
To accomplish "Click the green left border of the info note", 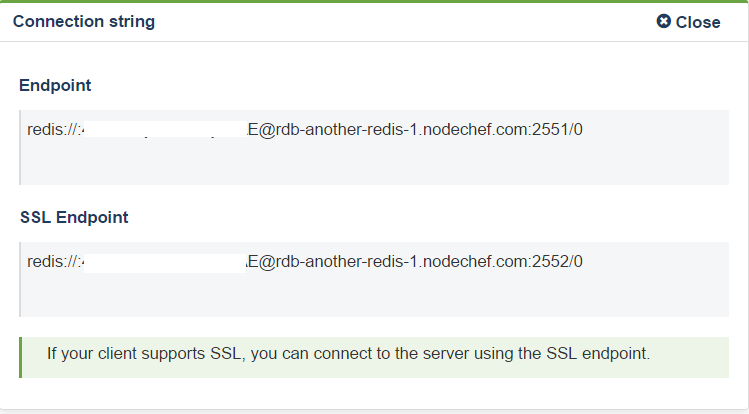I will coord(20,357).
